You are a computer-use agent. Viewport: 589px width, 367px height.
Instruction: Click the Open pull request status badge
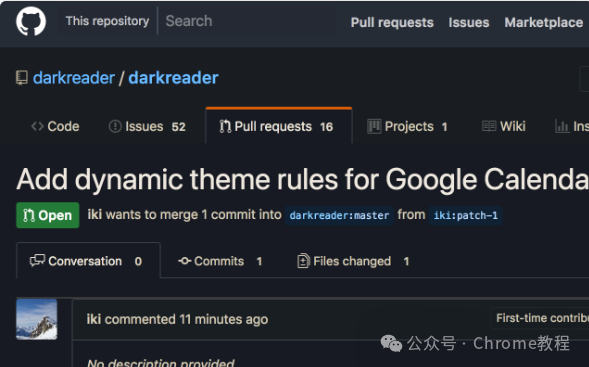pos(48,215)
